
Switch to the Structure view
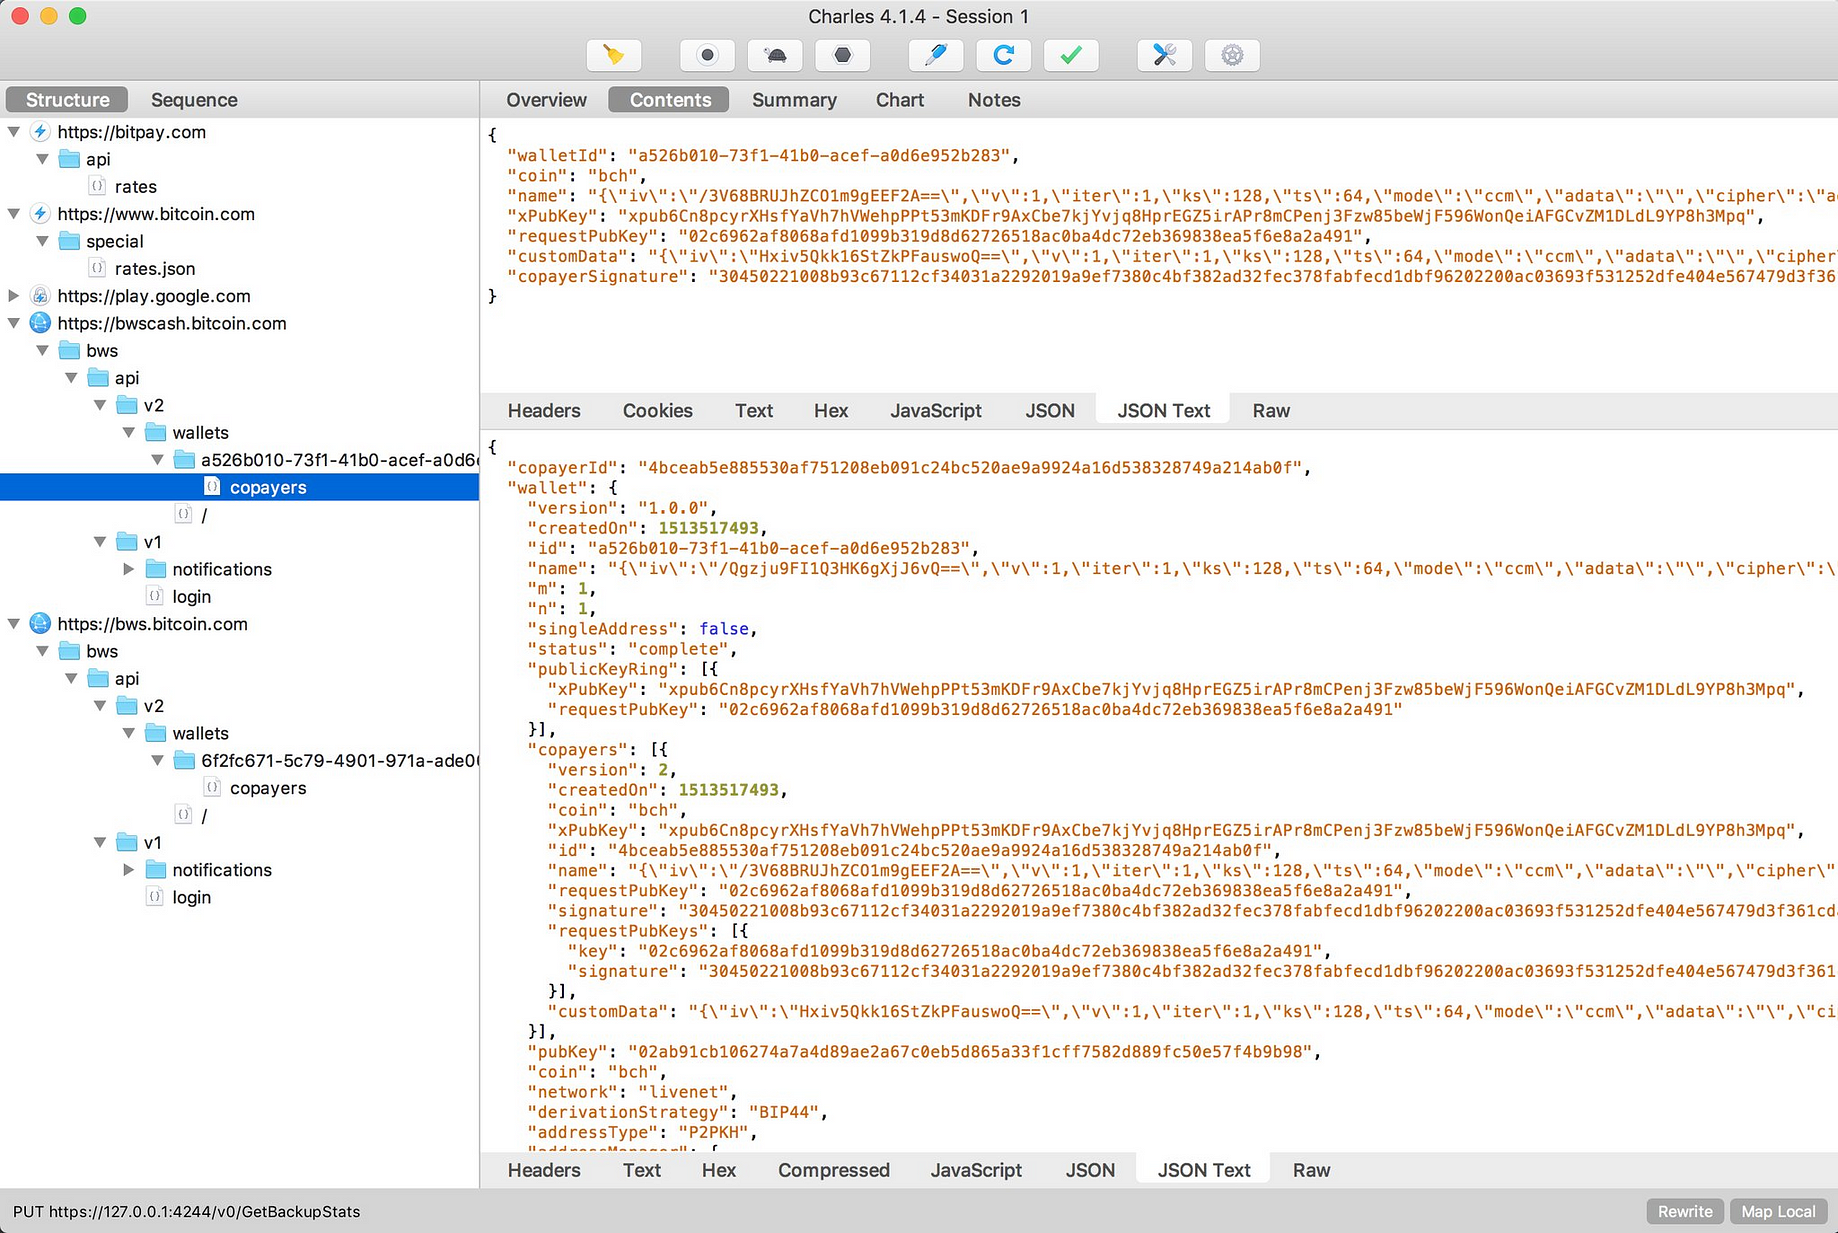click(x=67, y=100)
